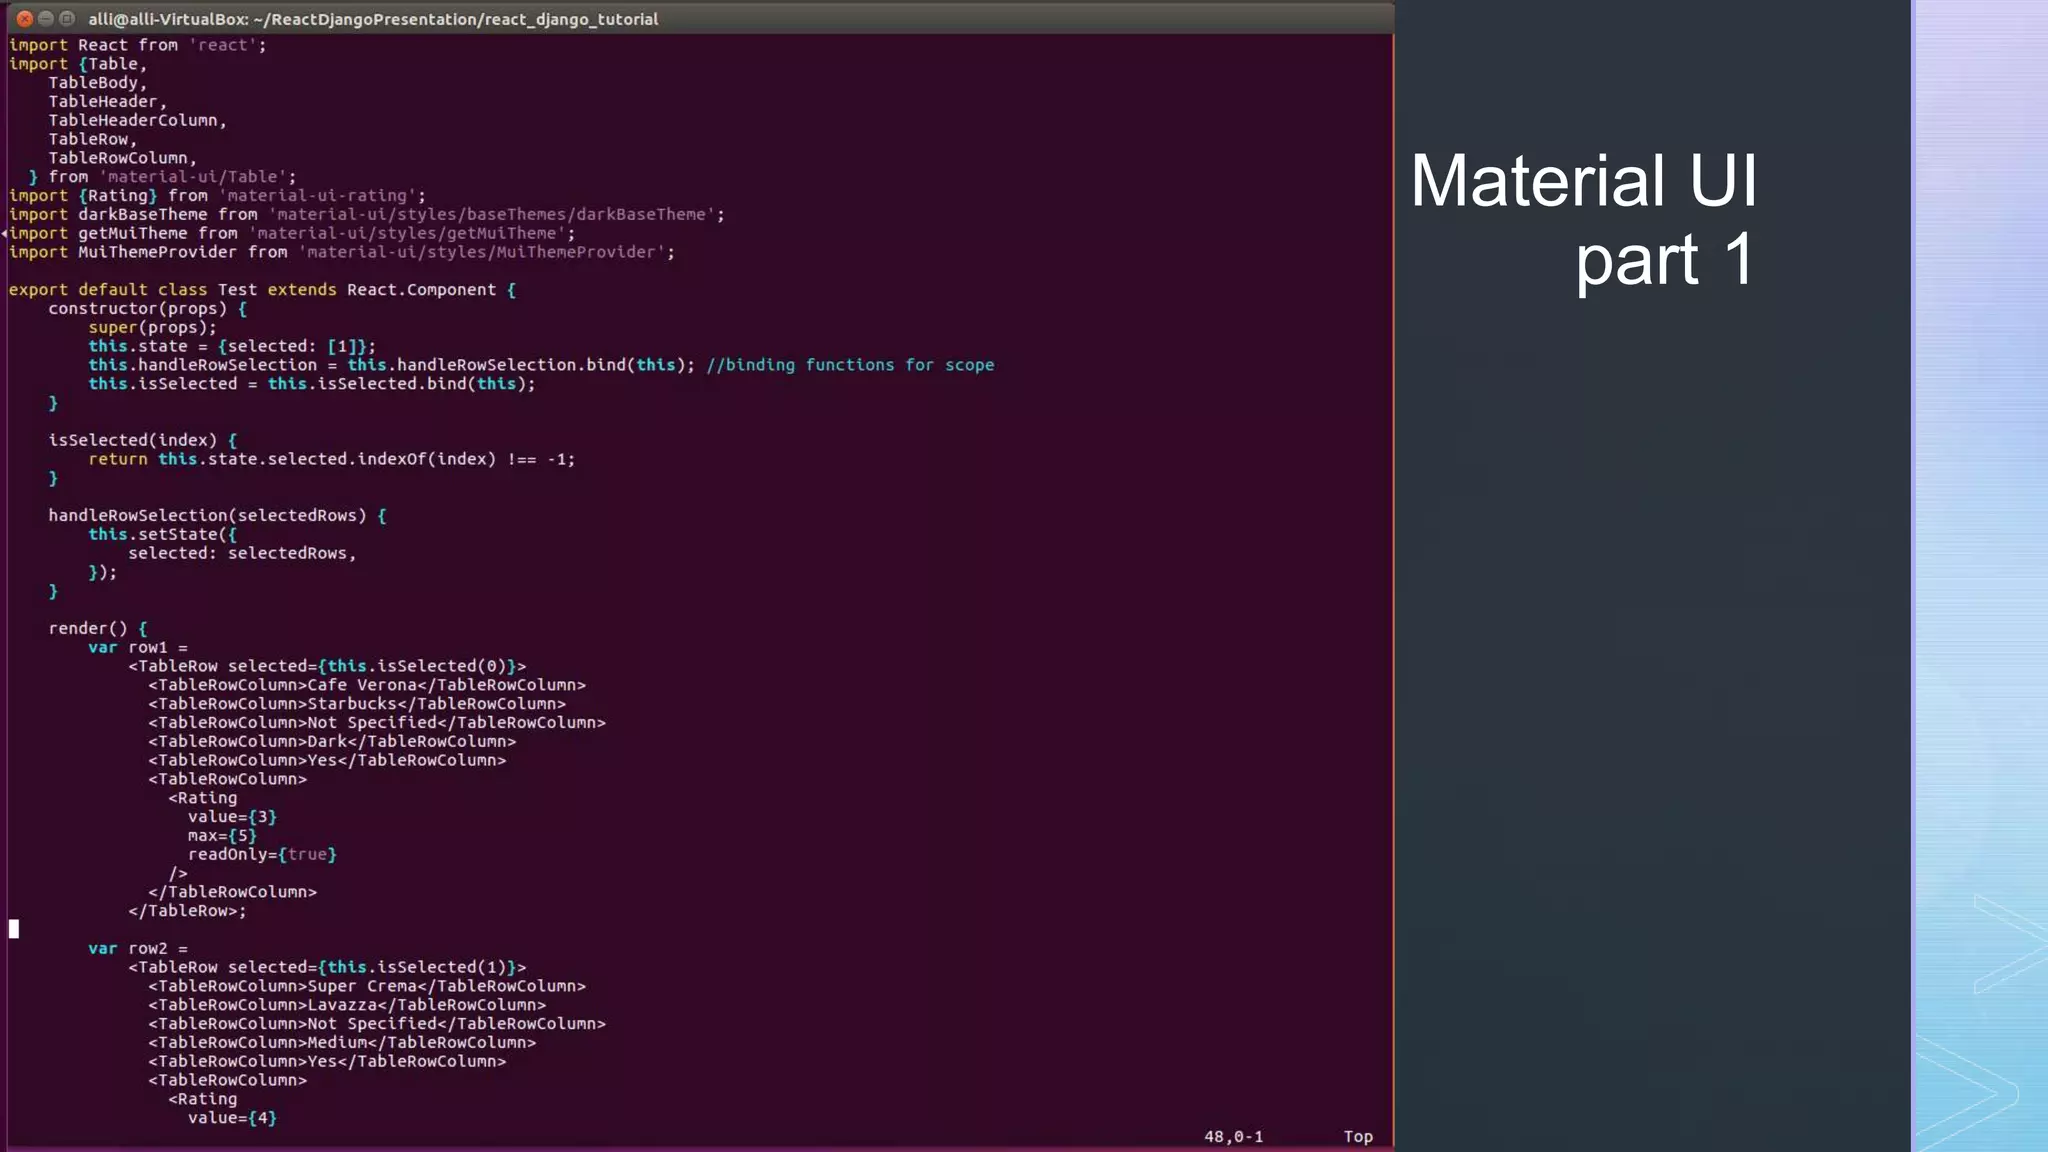This screenshot has width=2048, height=1152.
Task: Click the terminal title bar path text
Action: pyautogui.click(x=372, y=19)
